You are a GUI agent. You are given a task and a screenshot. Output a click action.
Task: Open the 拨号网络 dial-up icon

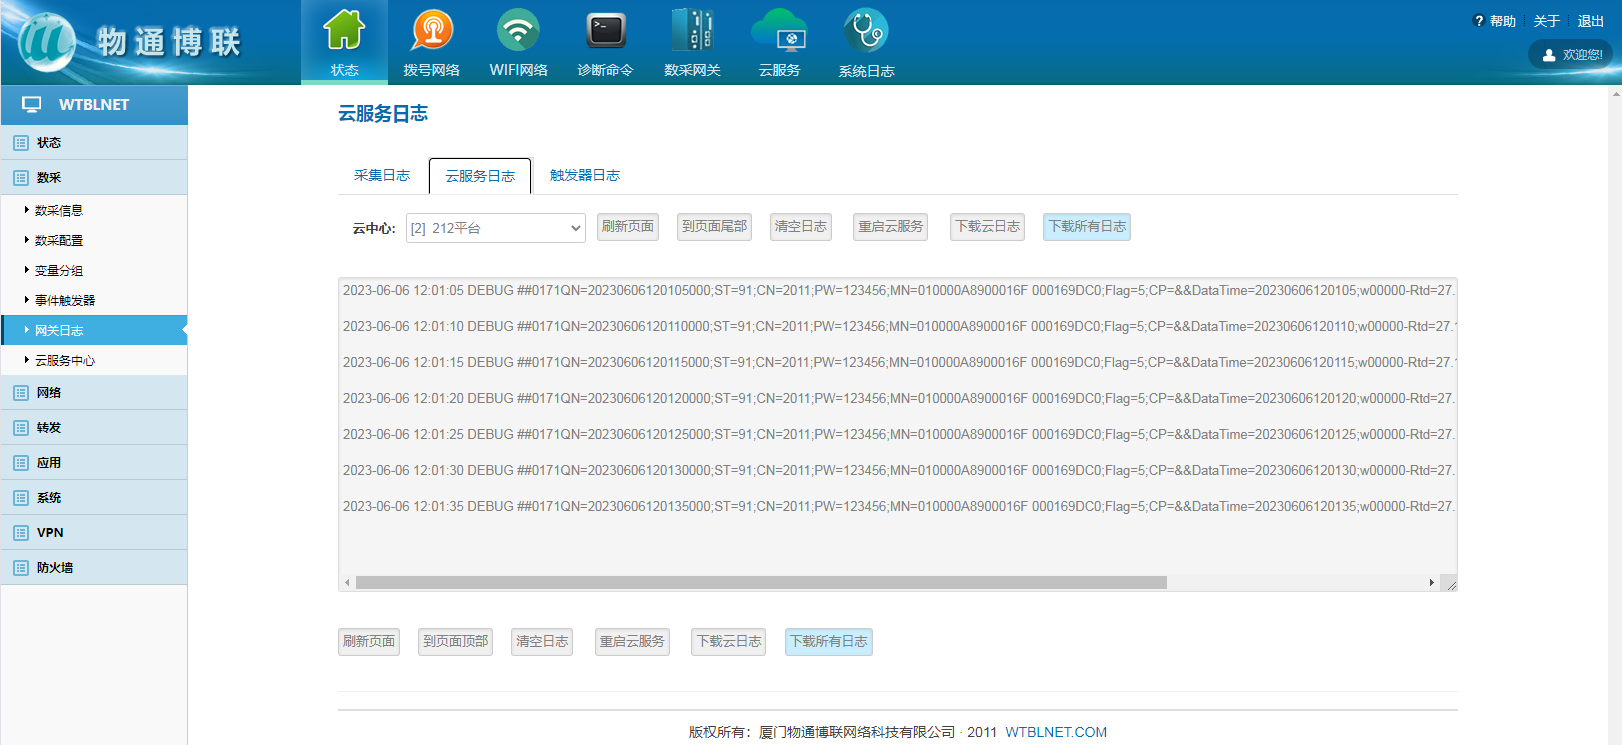pos(432,31)
